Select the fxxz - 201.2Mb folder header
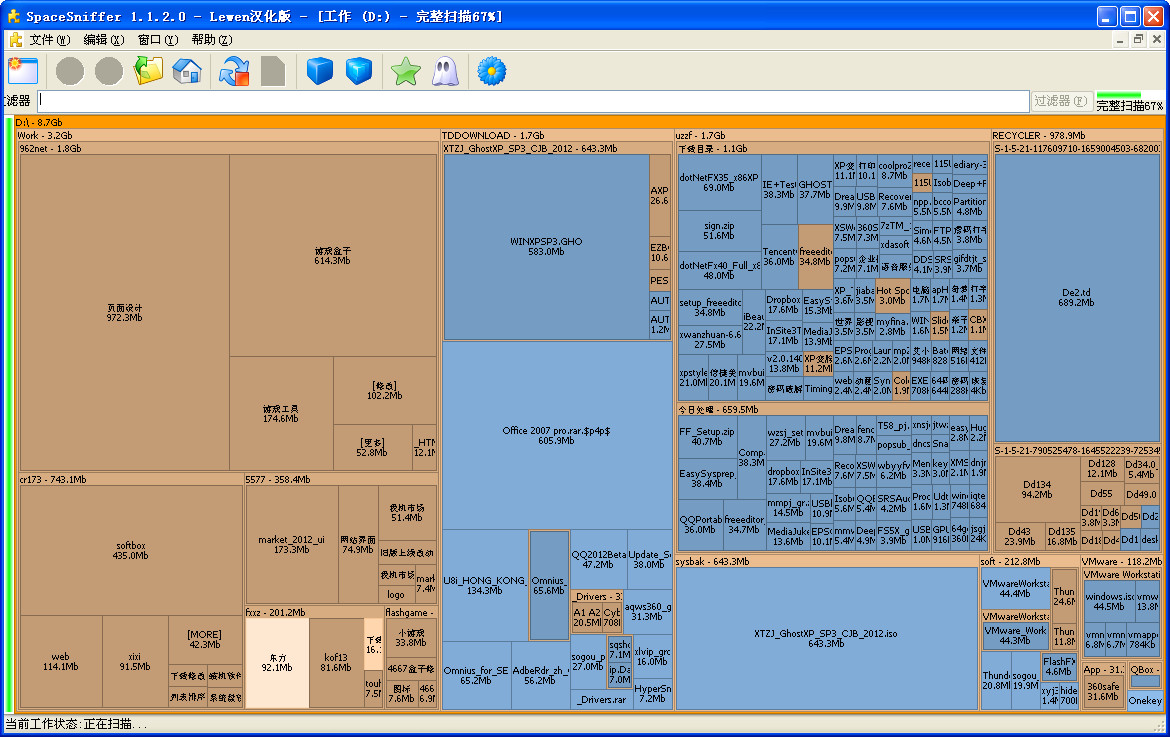1170x737 pixels. click(314, 612)
